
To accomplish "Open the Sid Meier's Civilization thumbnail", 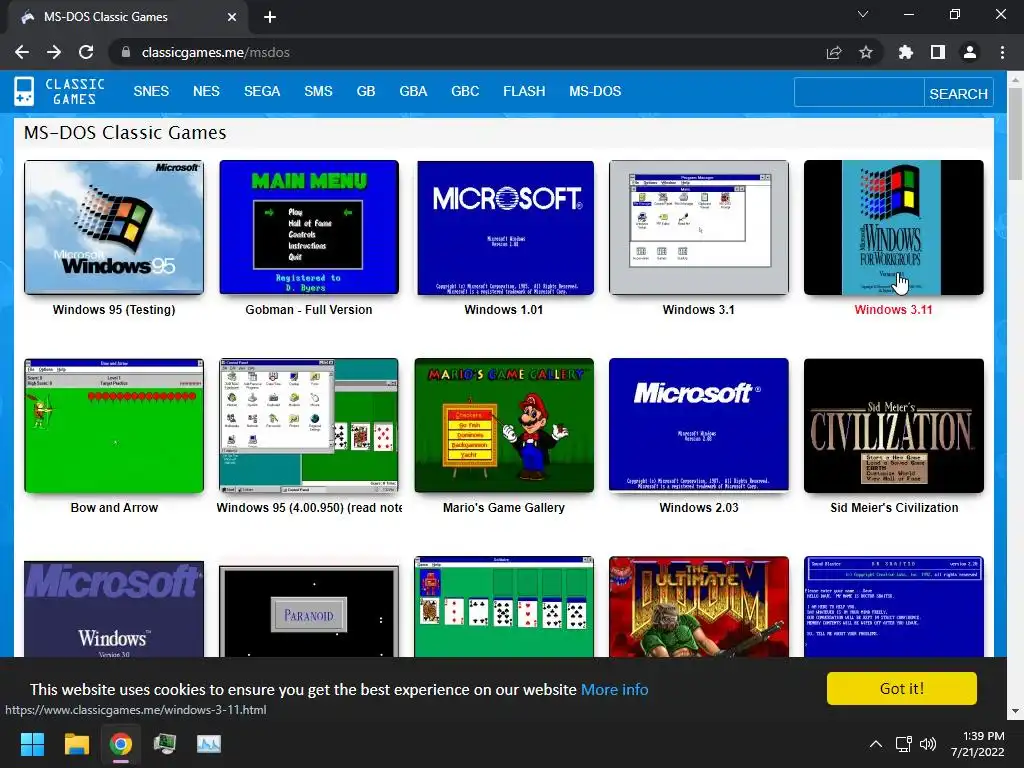I will point(893,425).
